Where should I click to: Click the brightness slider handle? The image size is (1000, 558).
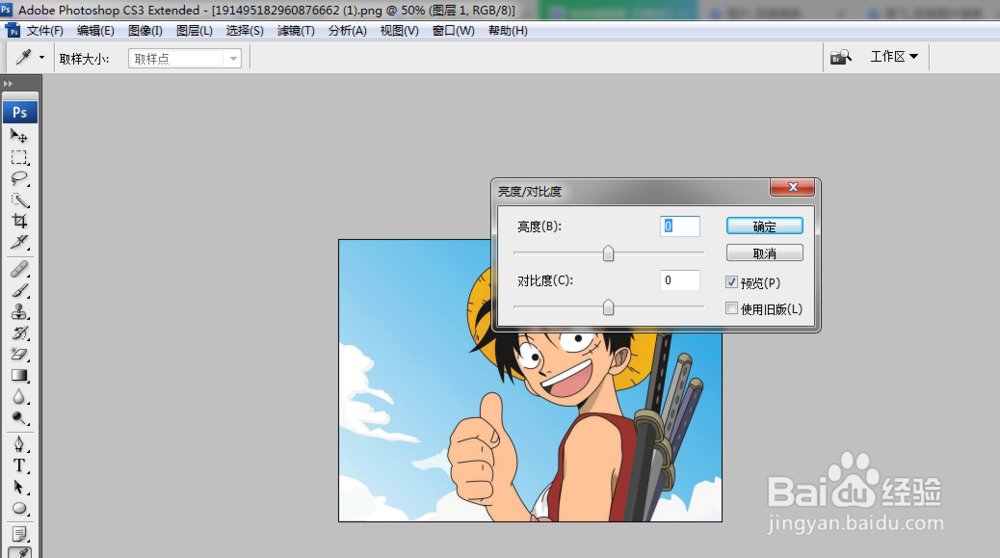coord(608,254)
